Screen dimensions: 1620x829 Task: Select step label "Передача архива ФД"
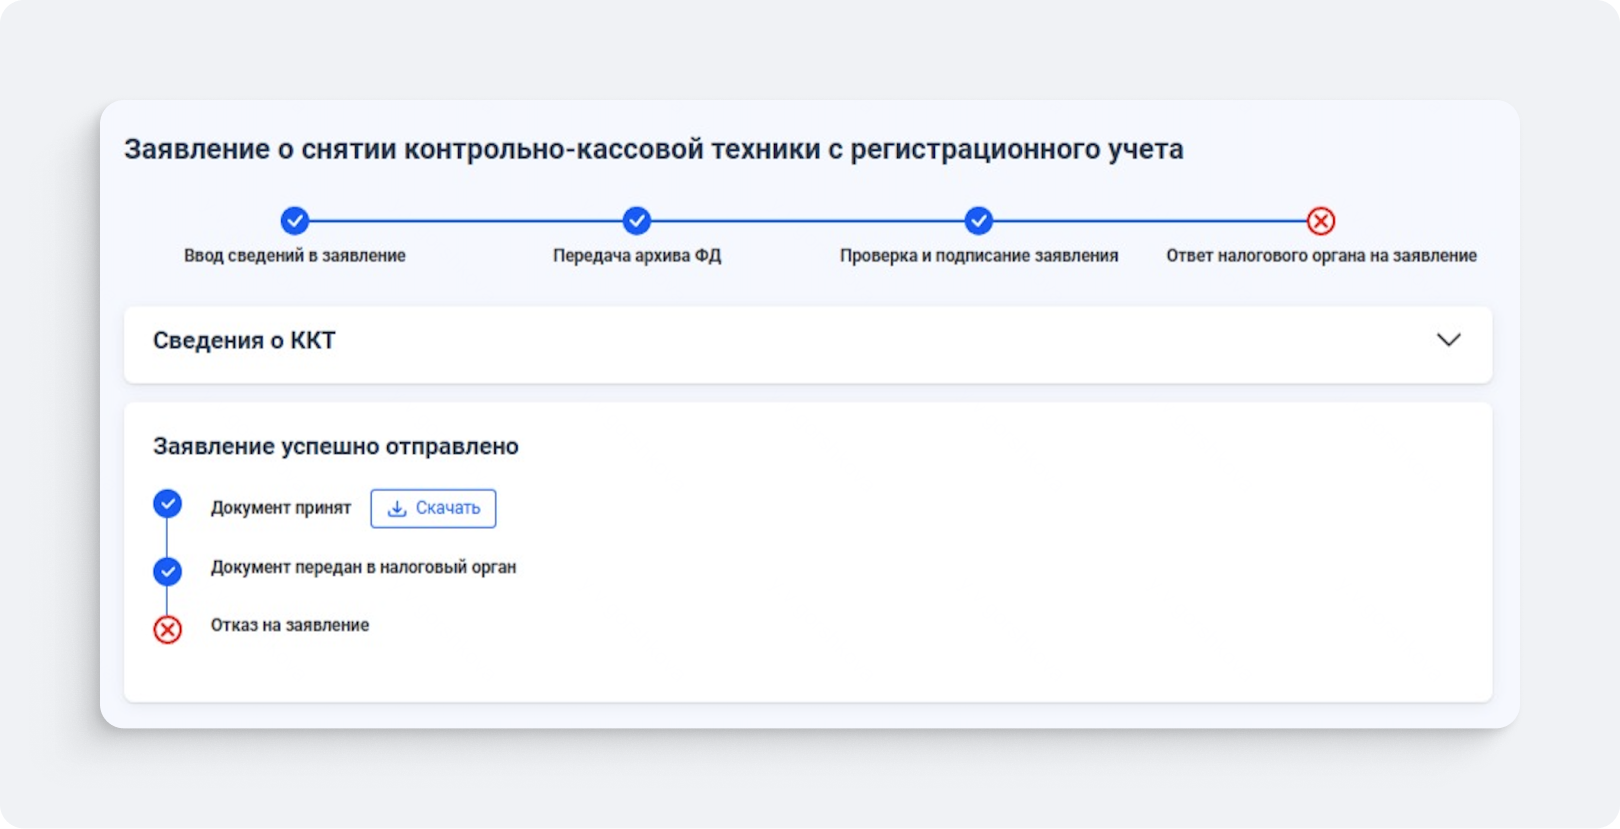(x=636, y=256)
